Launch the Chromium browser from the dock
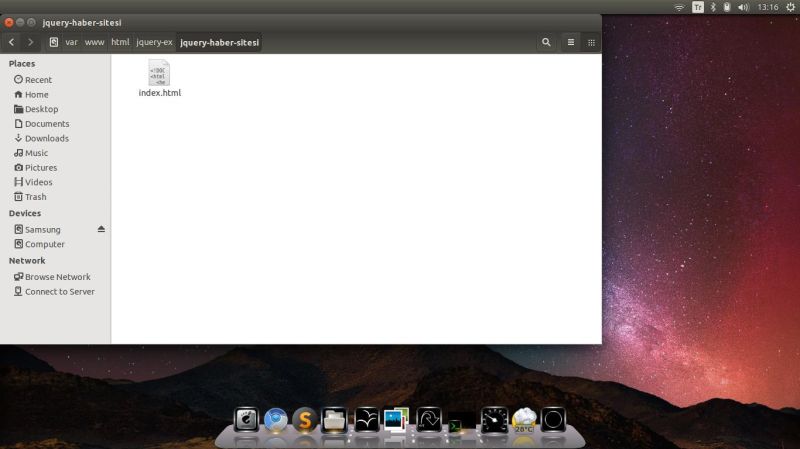 point(276,420)
